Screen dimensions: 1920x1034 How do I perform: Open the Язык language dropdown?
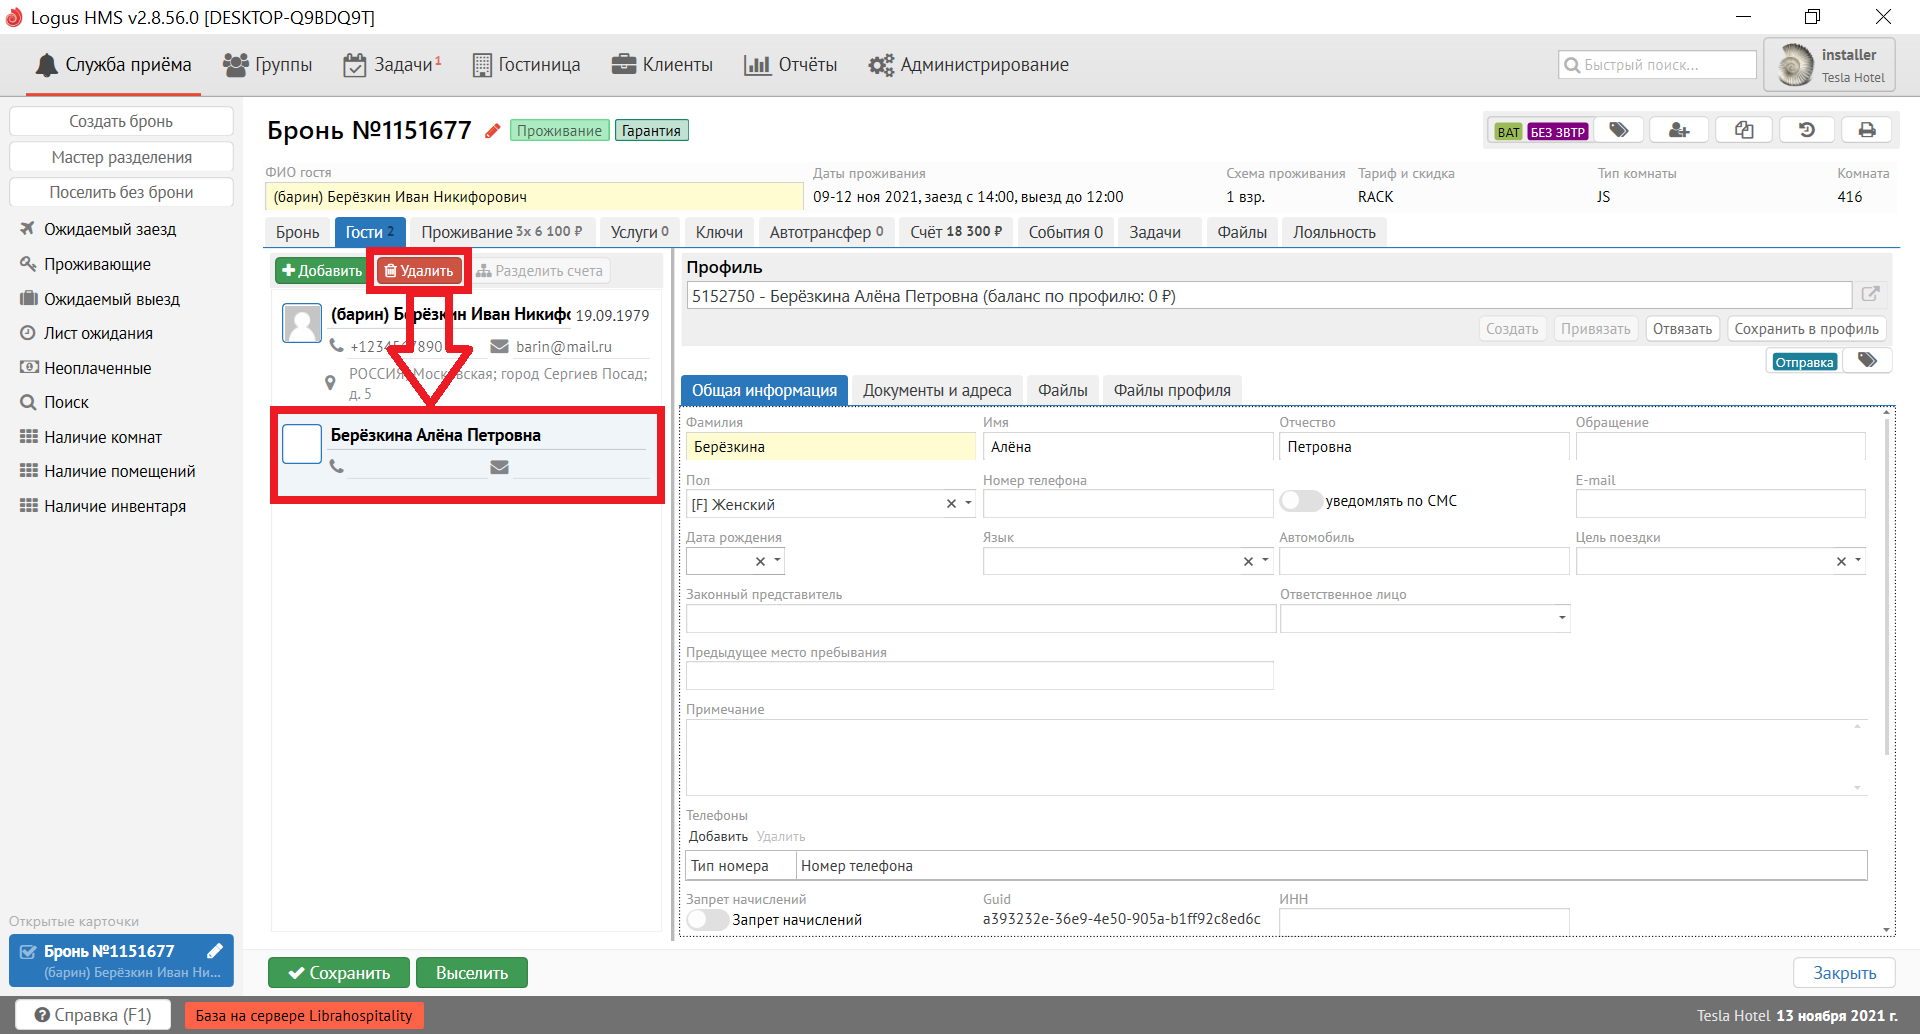pyautogui.click(x=1265, y=561)
